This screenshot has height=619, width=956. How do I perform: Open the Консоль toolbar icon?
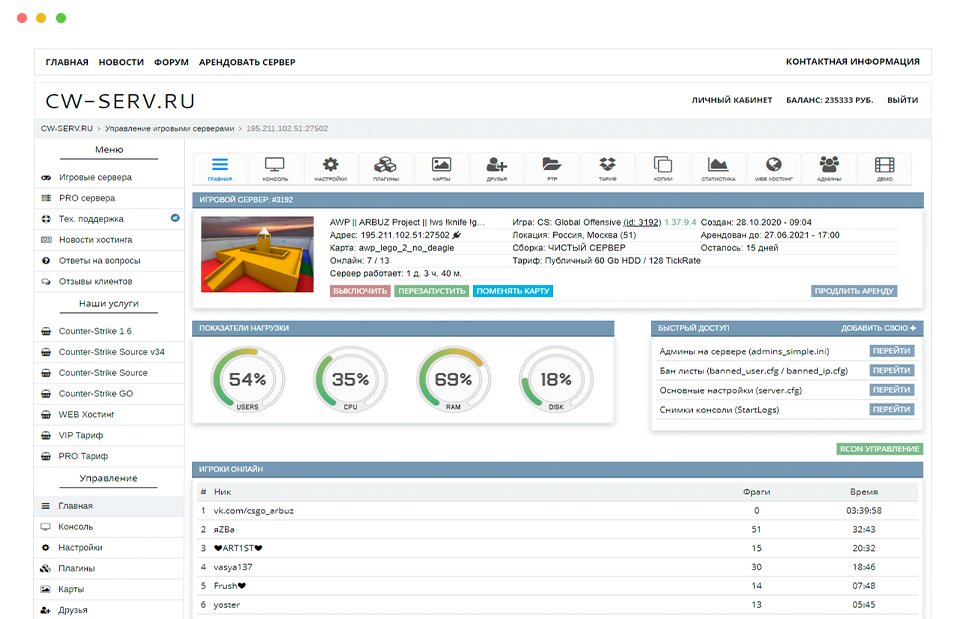tap(275, 168)
